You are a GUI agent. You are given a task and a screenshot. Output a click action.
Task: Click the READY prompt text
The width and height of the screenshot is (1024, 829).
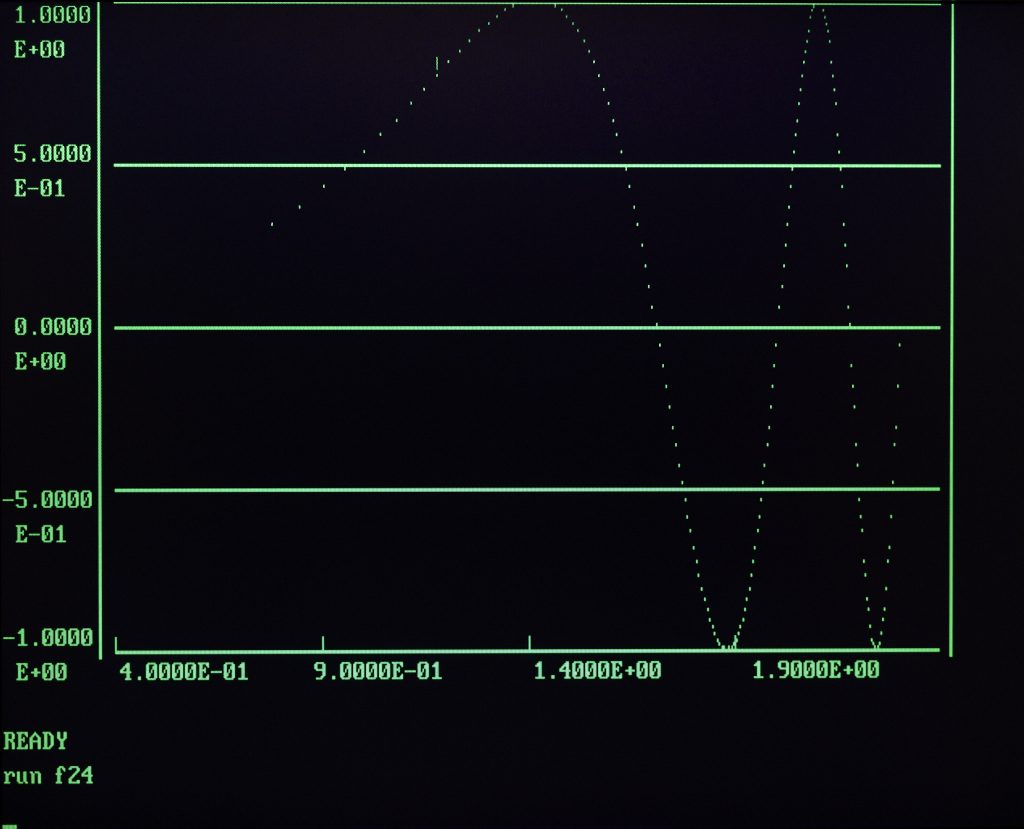(35, 741)
